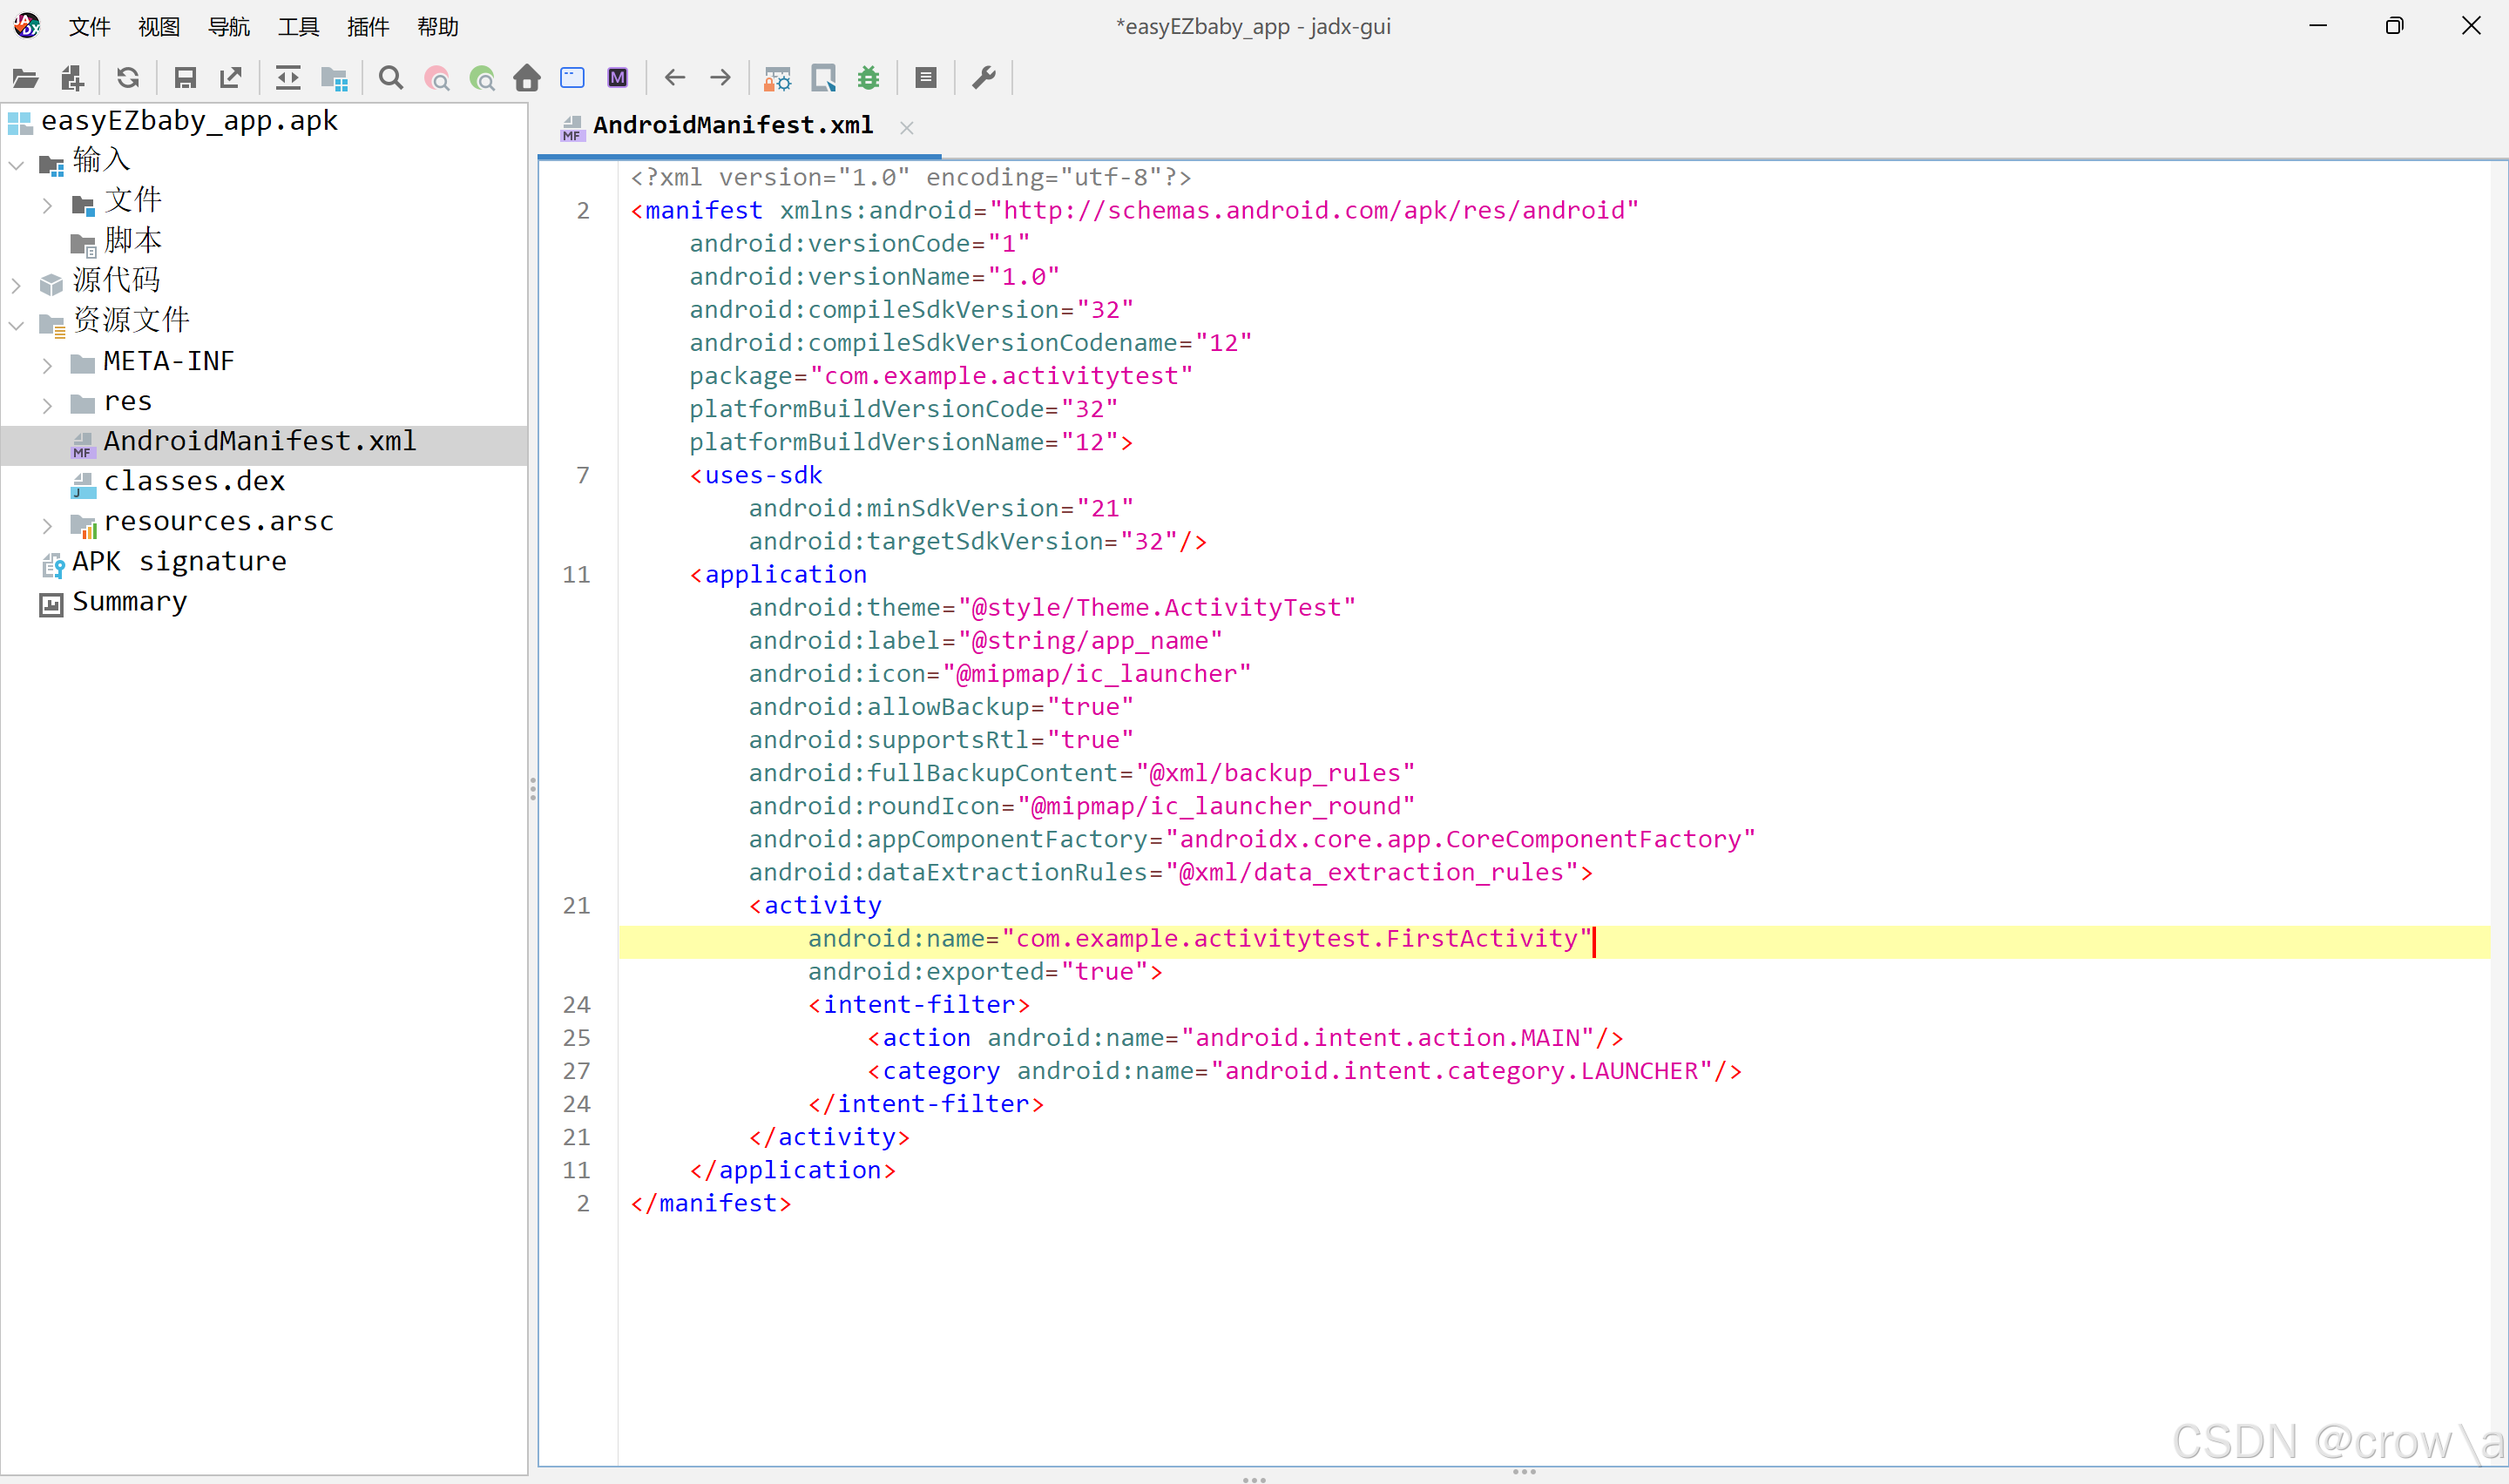The width and height of the screenshot is (2509, 1484).
Task: Export project as Gradle
Action: pos(231,78)
